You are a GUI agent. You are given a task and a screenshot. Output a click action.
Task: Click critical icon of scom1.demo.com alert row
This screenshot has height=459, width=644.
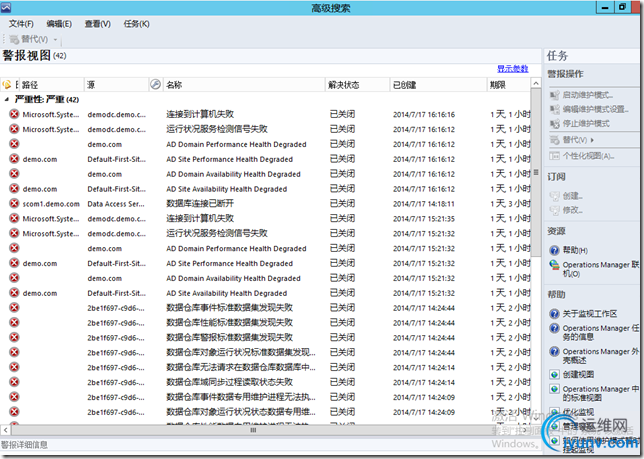click(14, 204)
